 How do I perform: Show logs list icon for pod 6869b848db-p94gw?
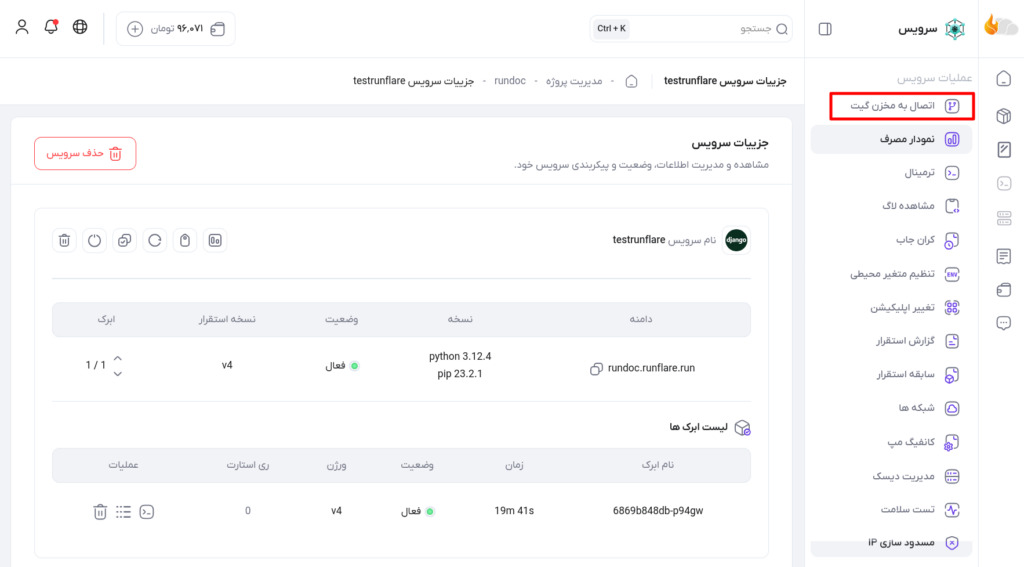click(123, 511)
